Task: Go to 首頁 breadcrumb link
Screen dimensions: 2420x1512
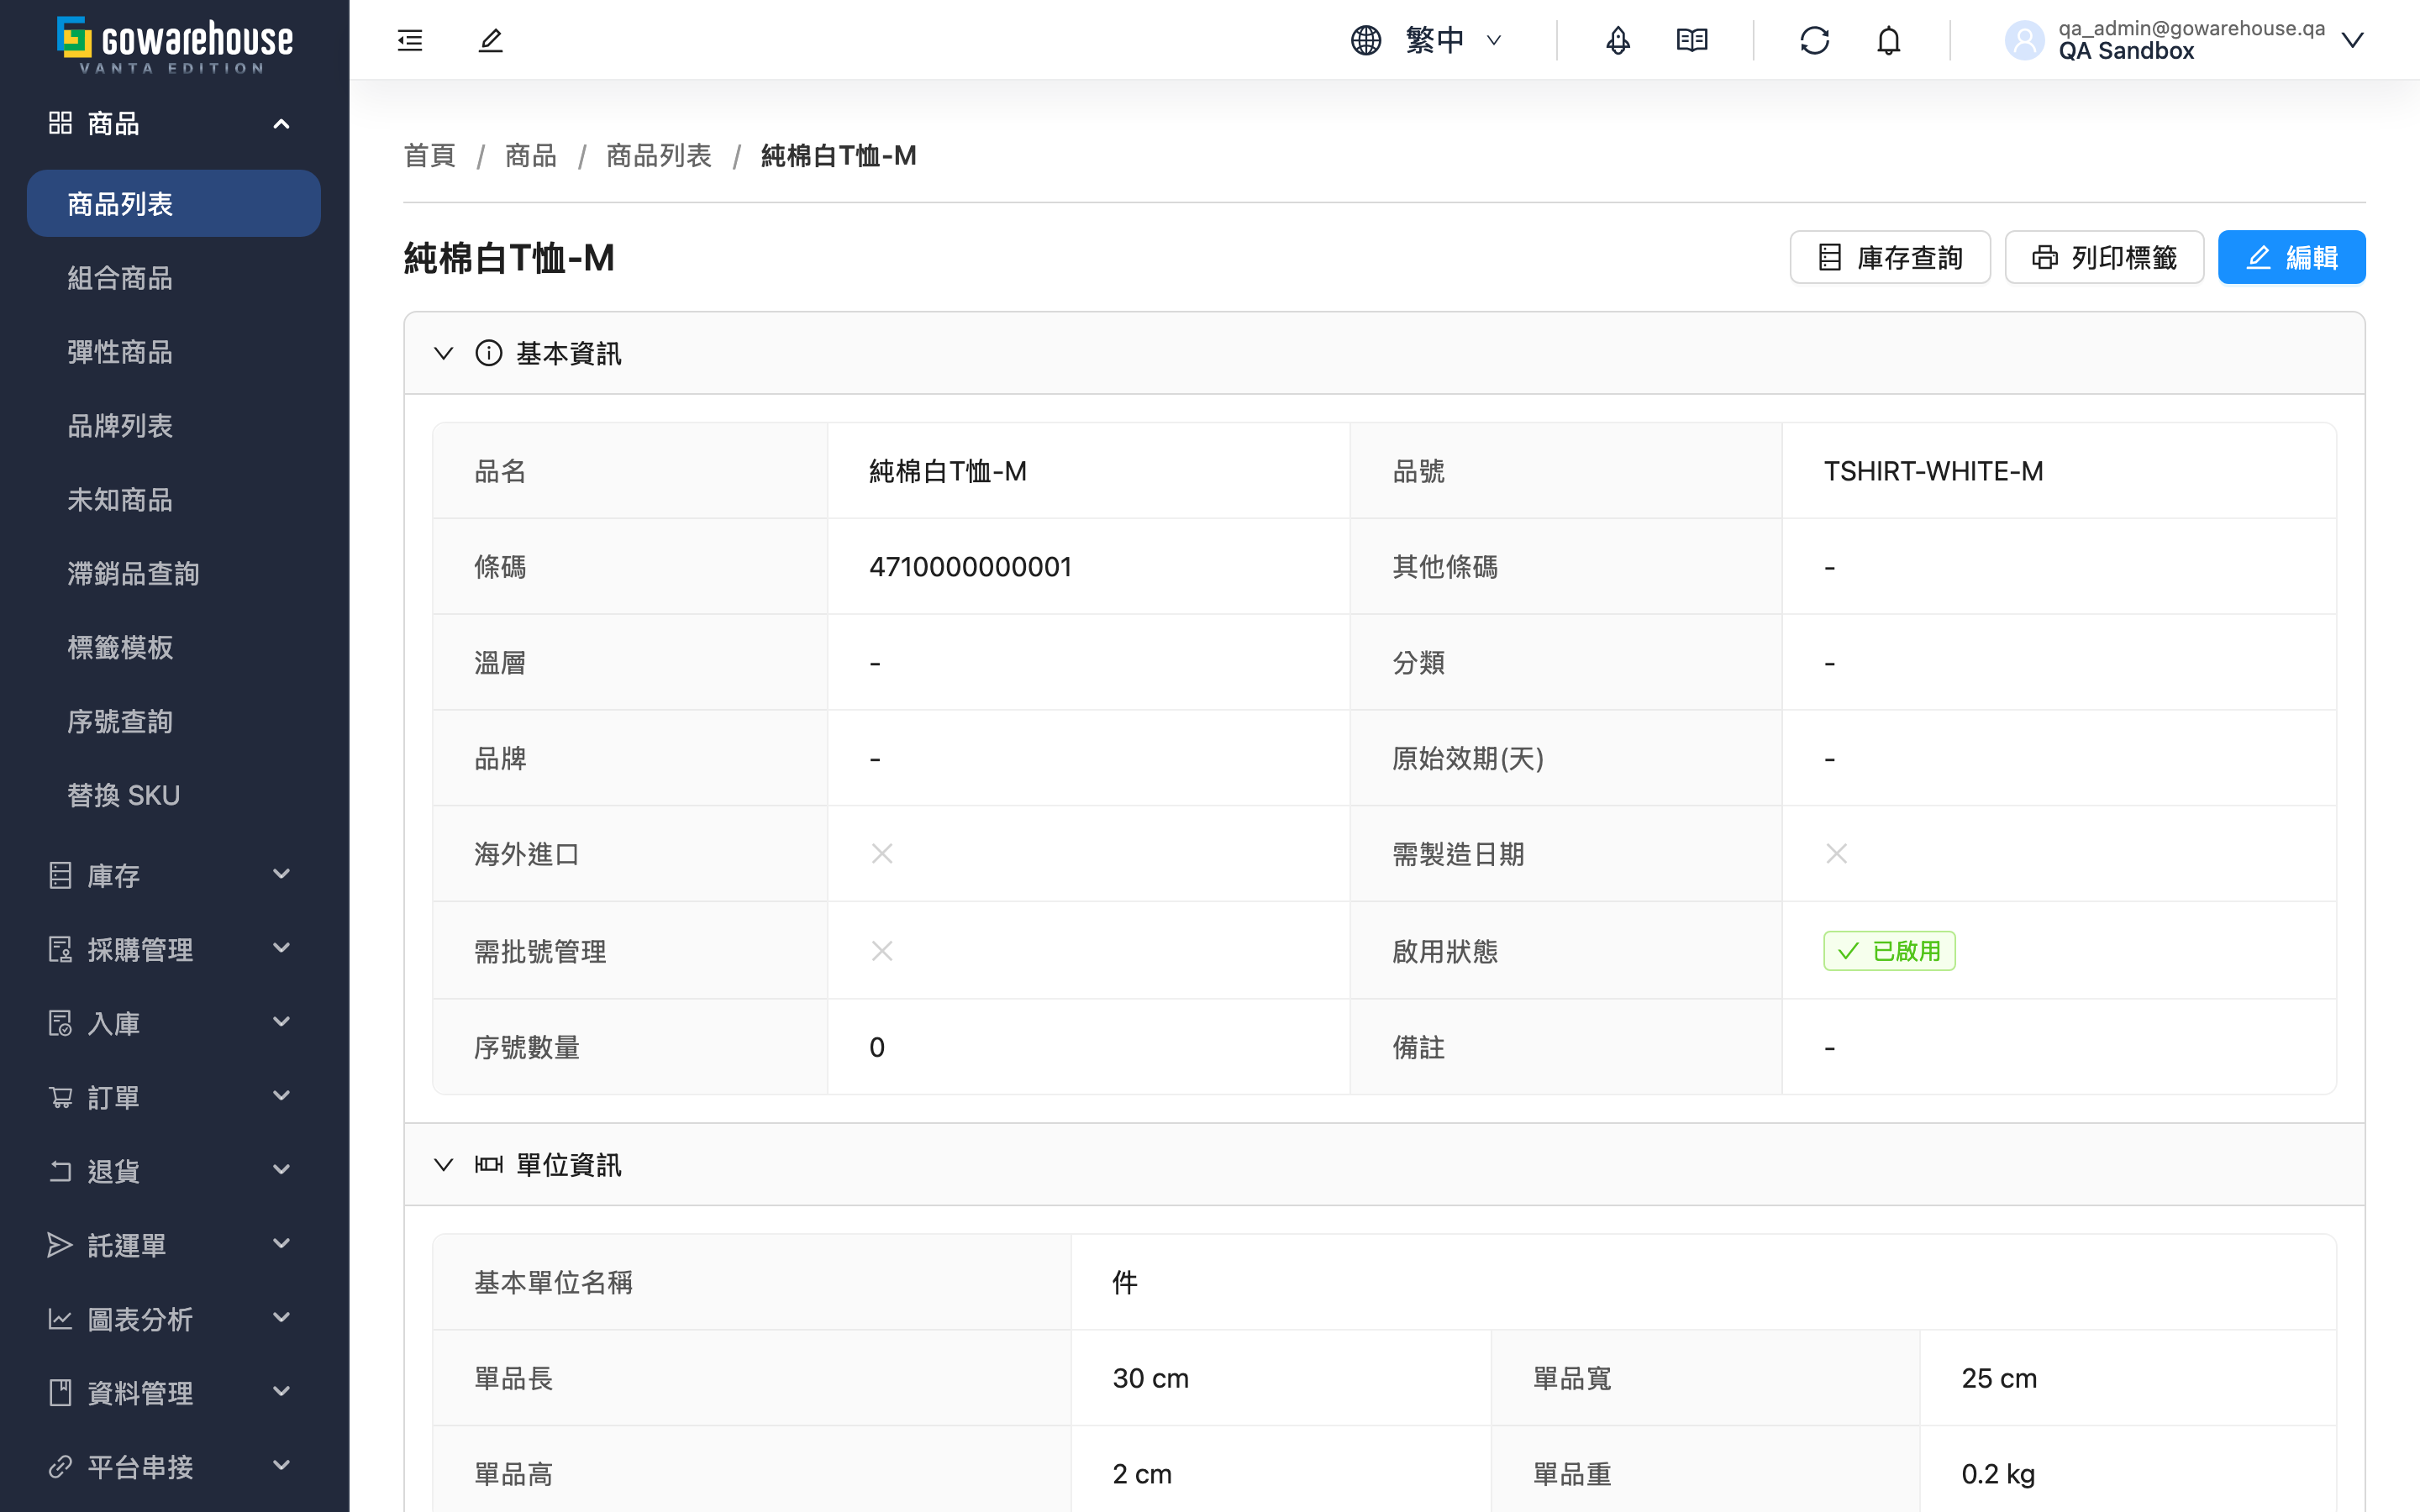Action: tap(429, 156)
